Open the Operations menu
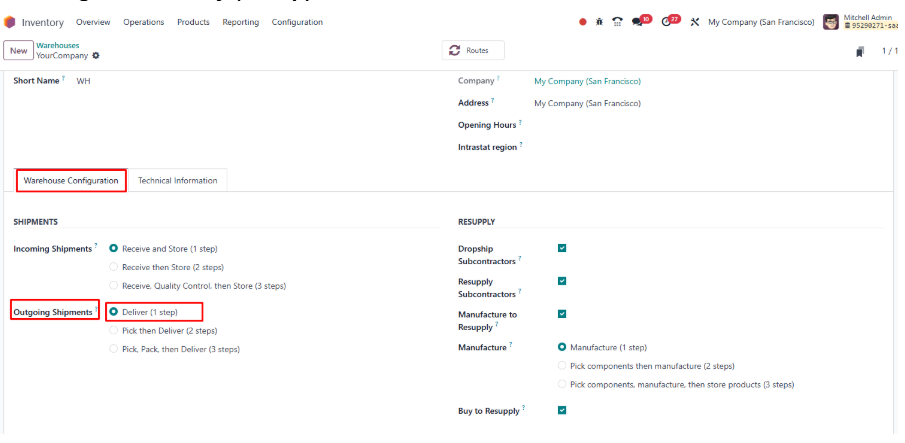Viewport: 905px width, 443px height. coord(144,22)
